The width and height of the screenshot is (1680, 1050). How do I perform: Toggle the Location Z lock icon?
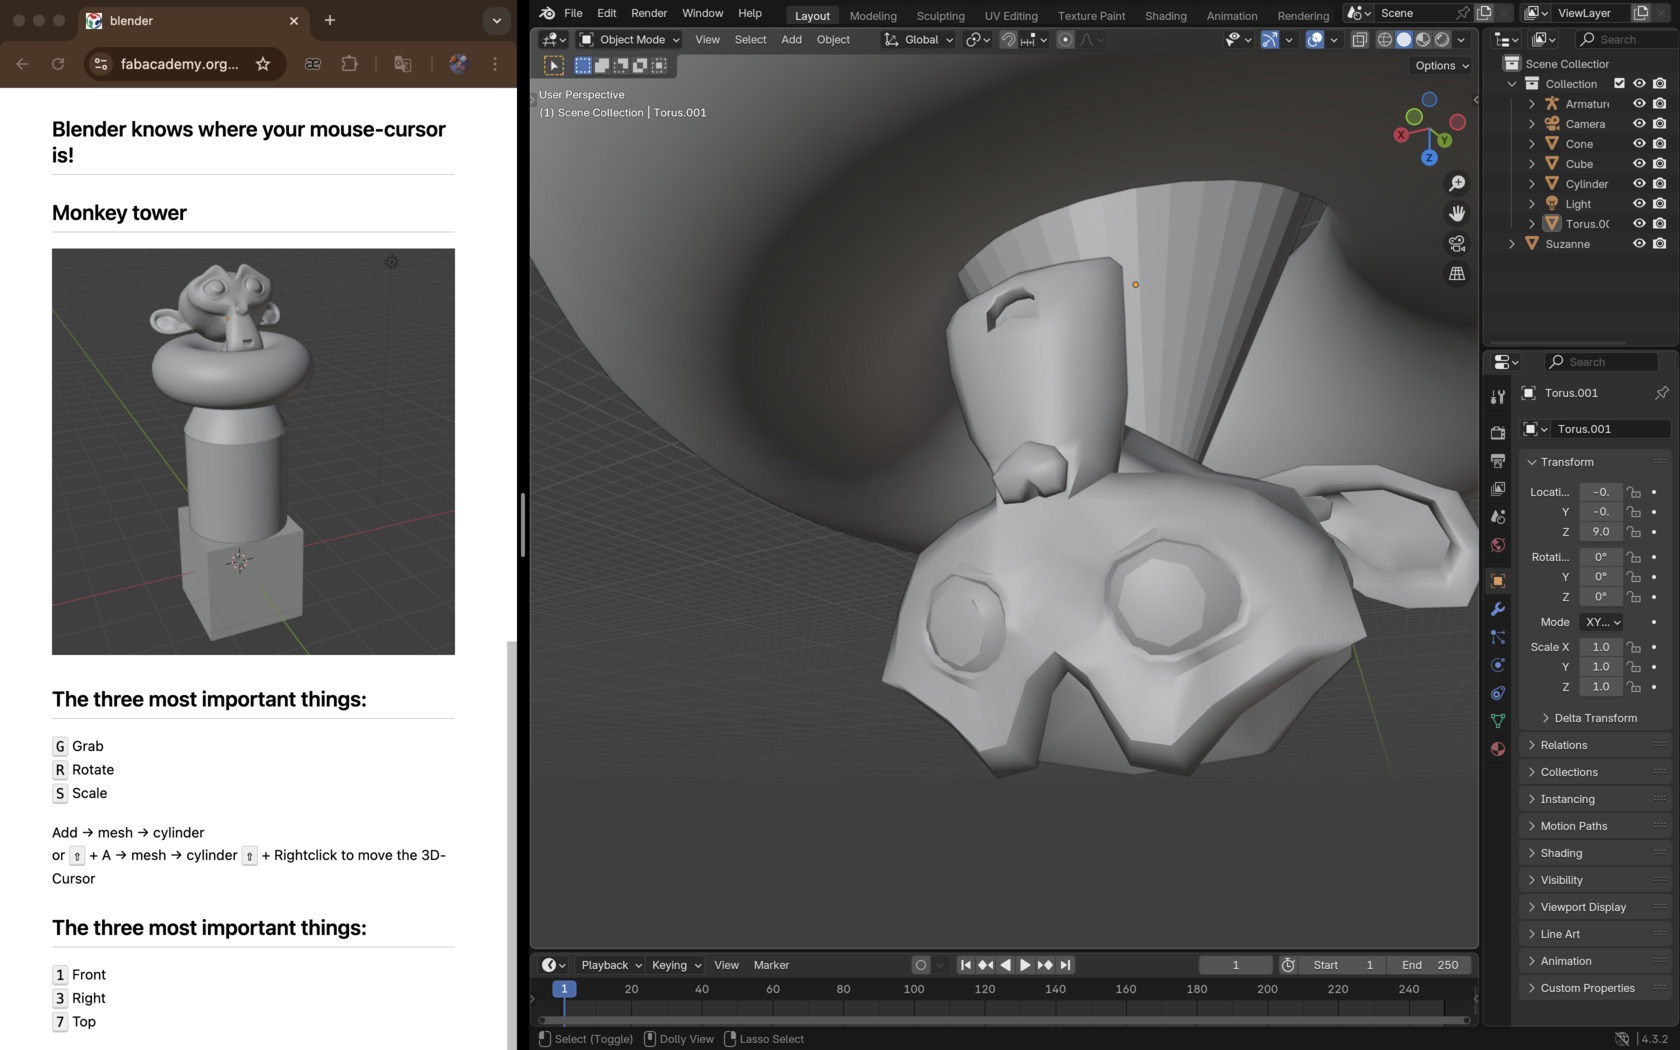click(x=1633, y=532)
